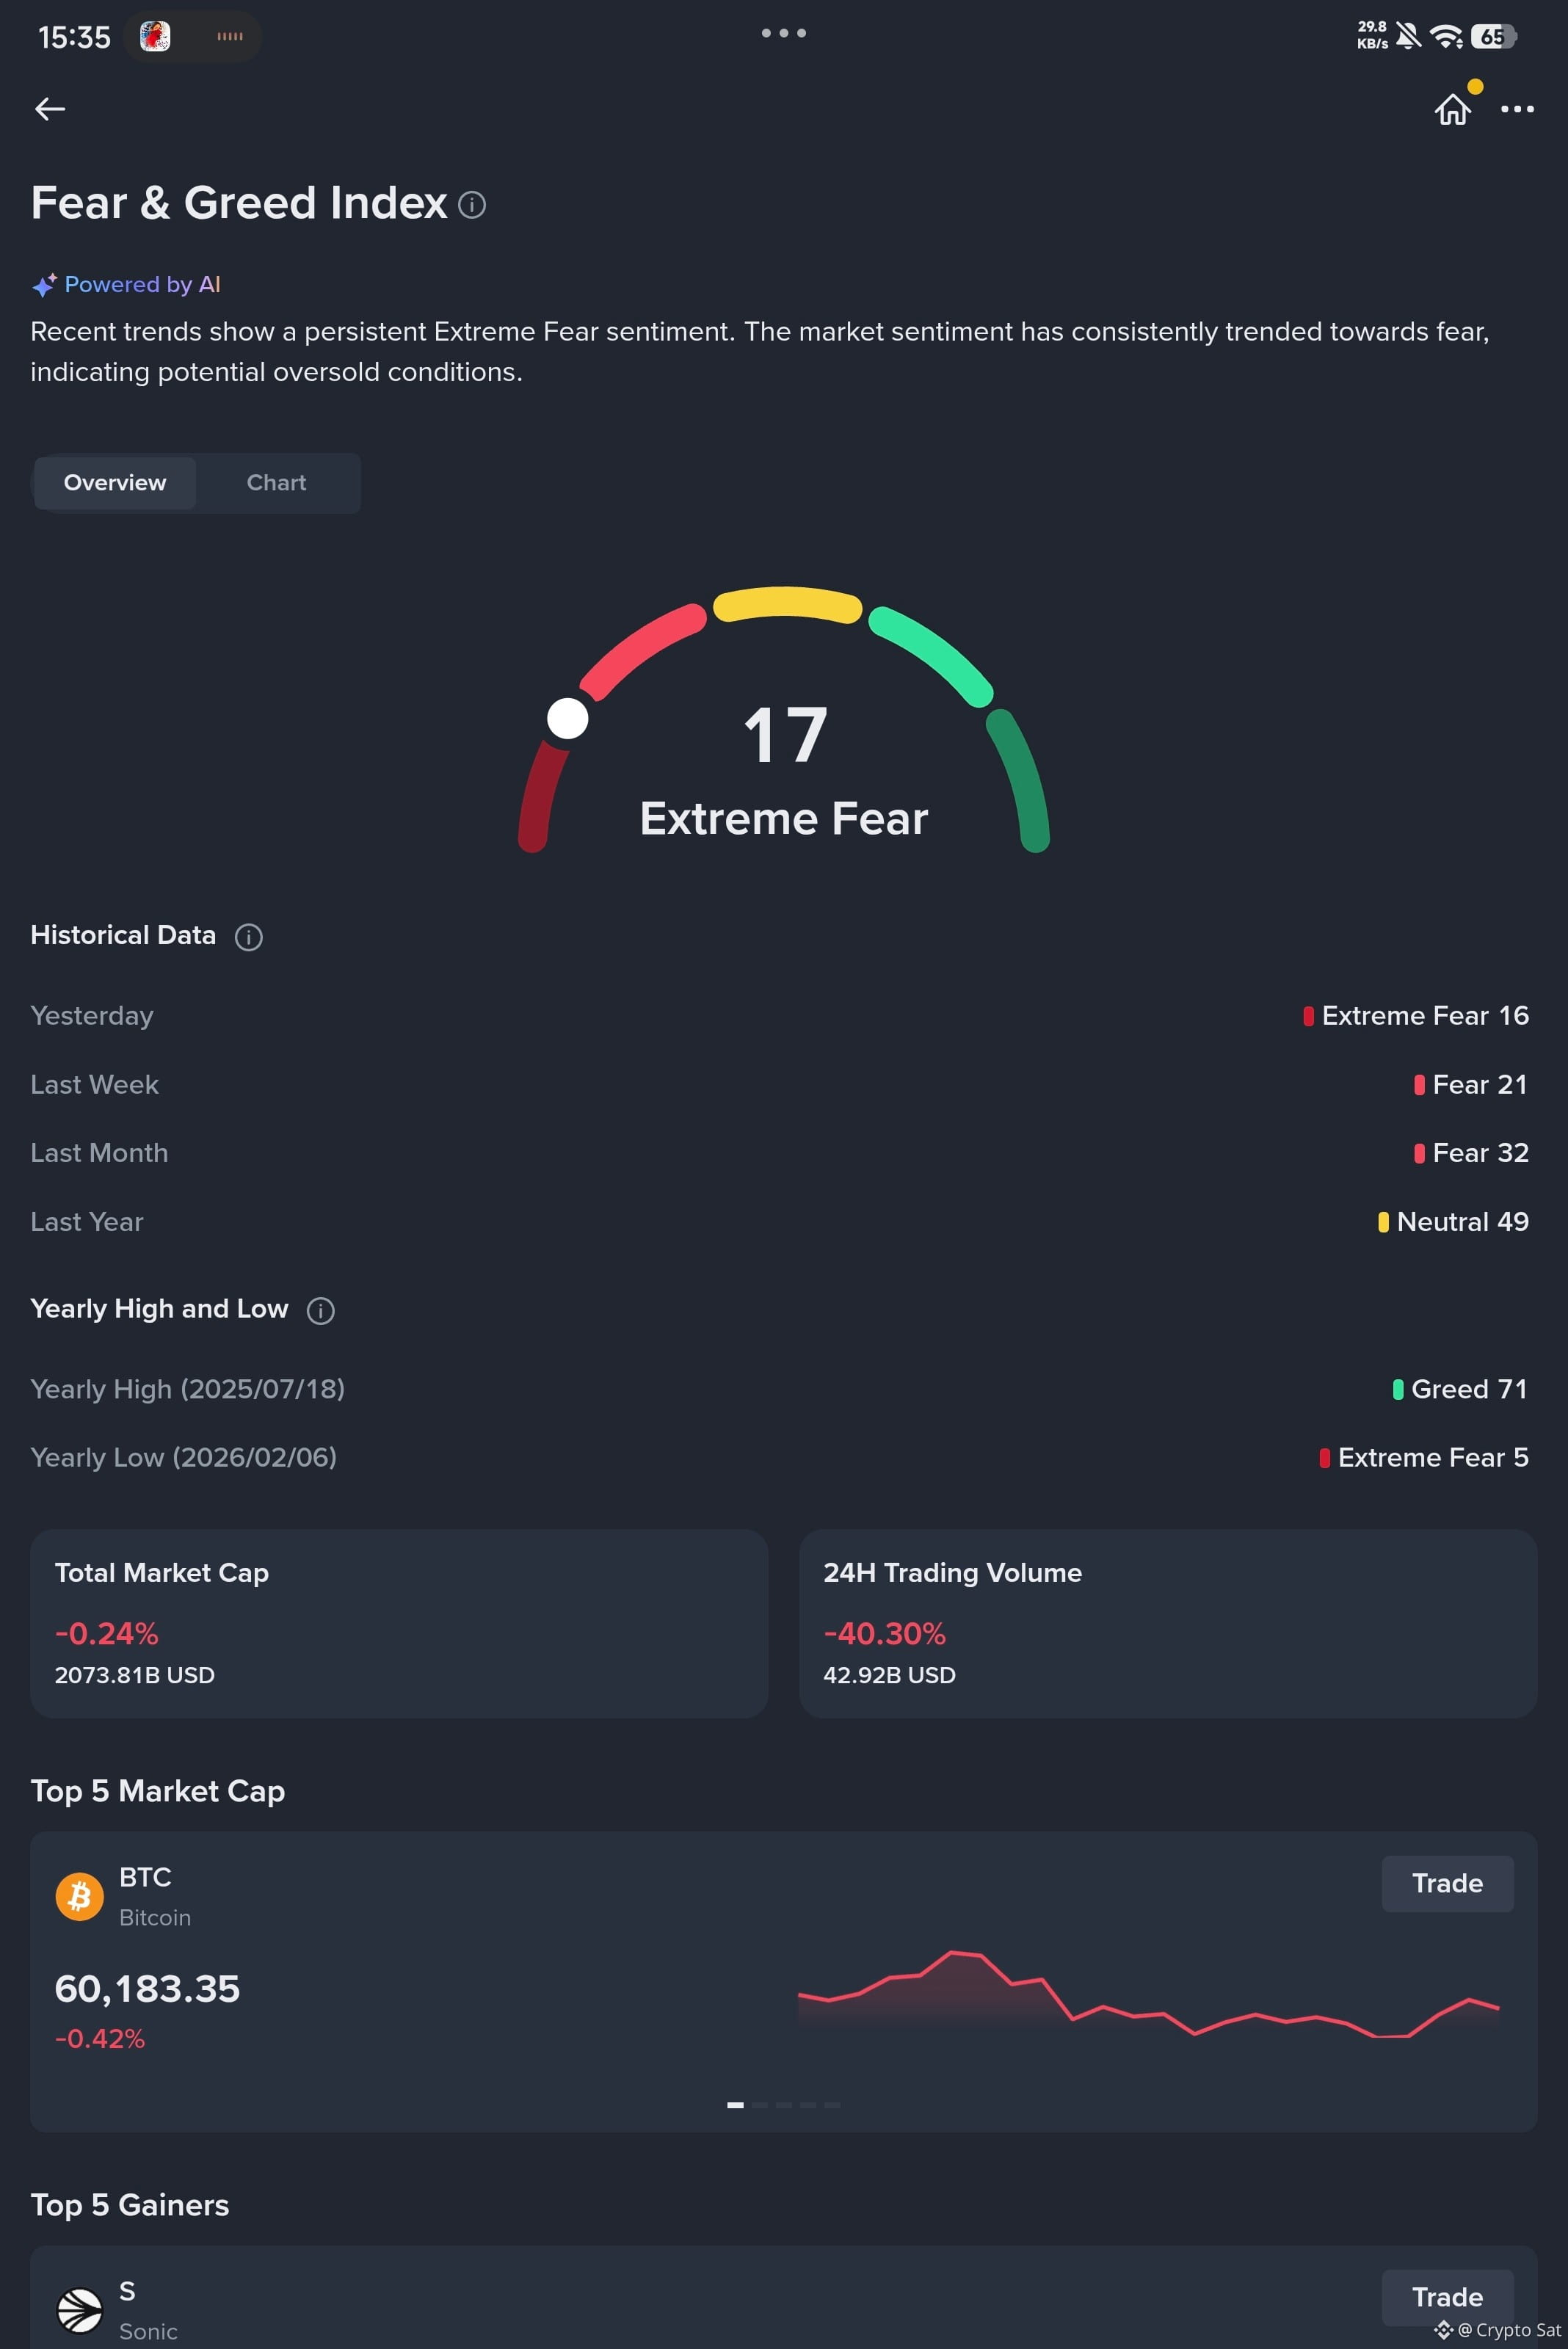The height and width of the screenshot is (2349, 1568).
Task: Tap the 2073.81B USD value
Action: 135,1675
